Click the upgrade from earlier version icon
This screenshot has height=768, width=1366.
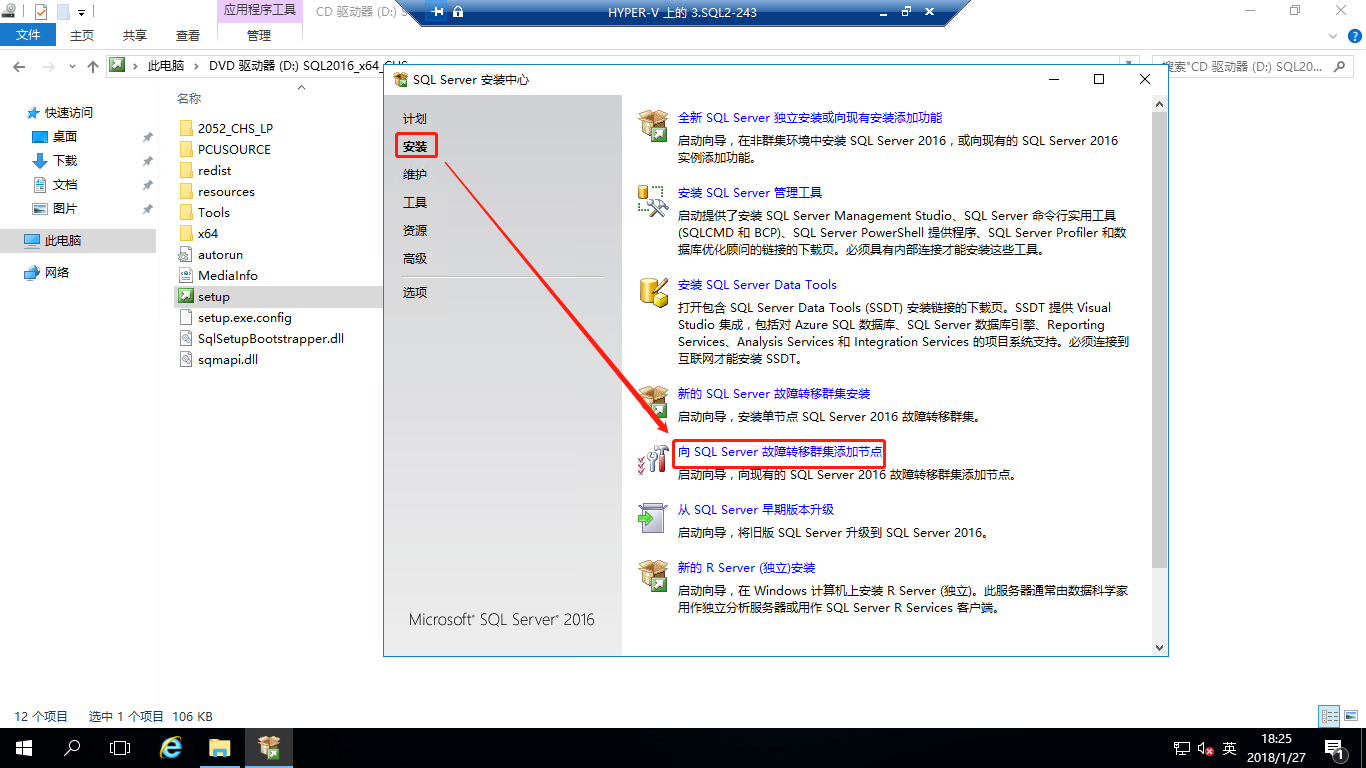(x=653, y=518)
